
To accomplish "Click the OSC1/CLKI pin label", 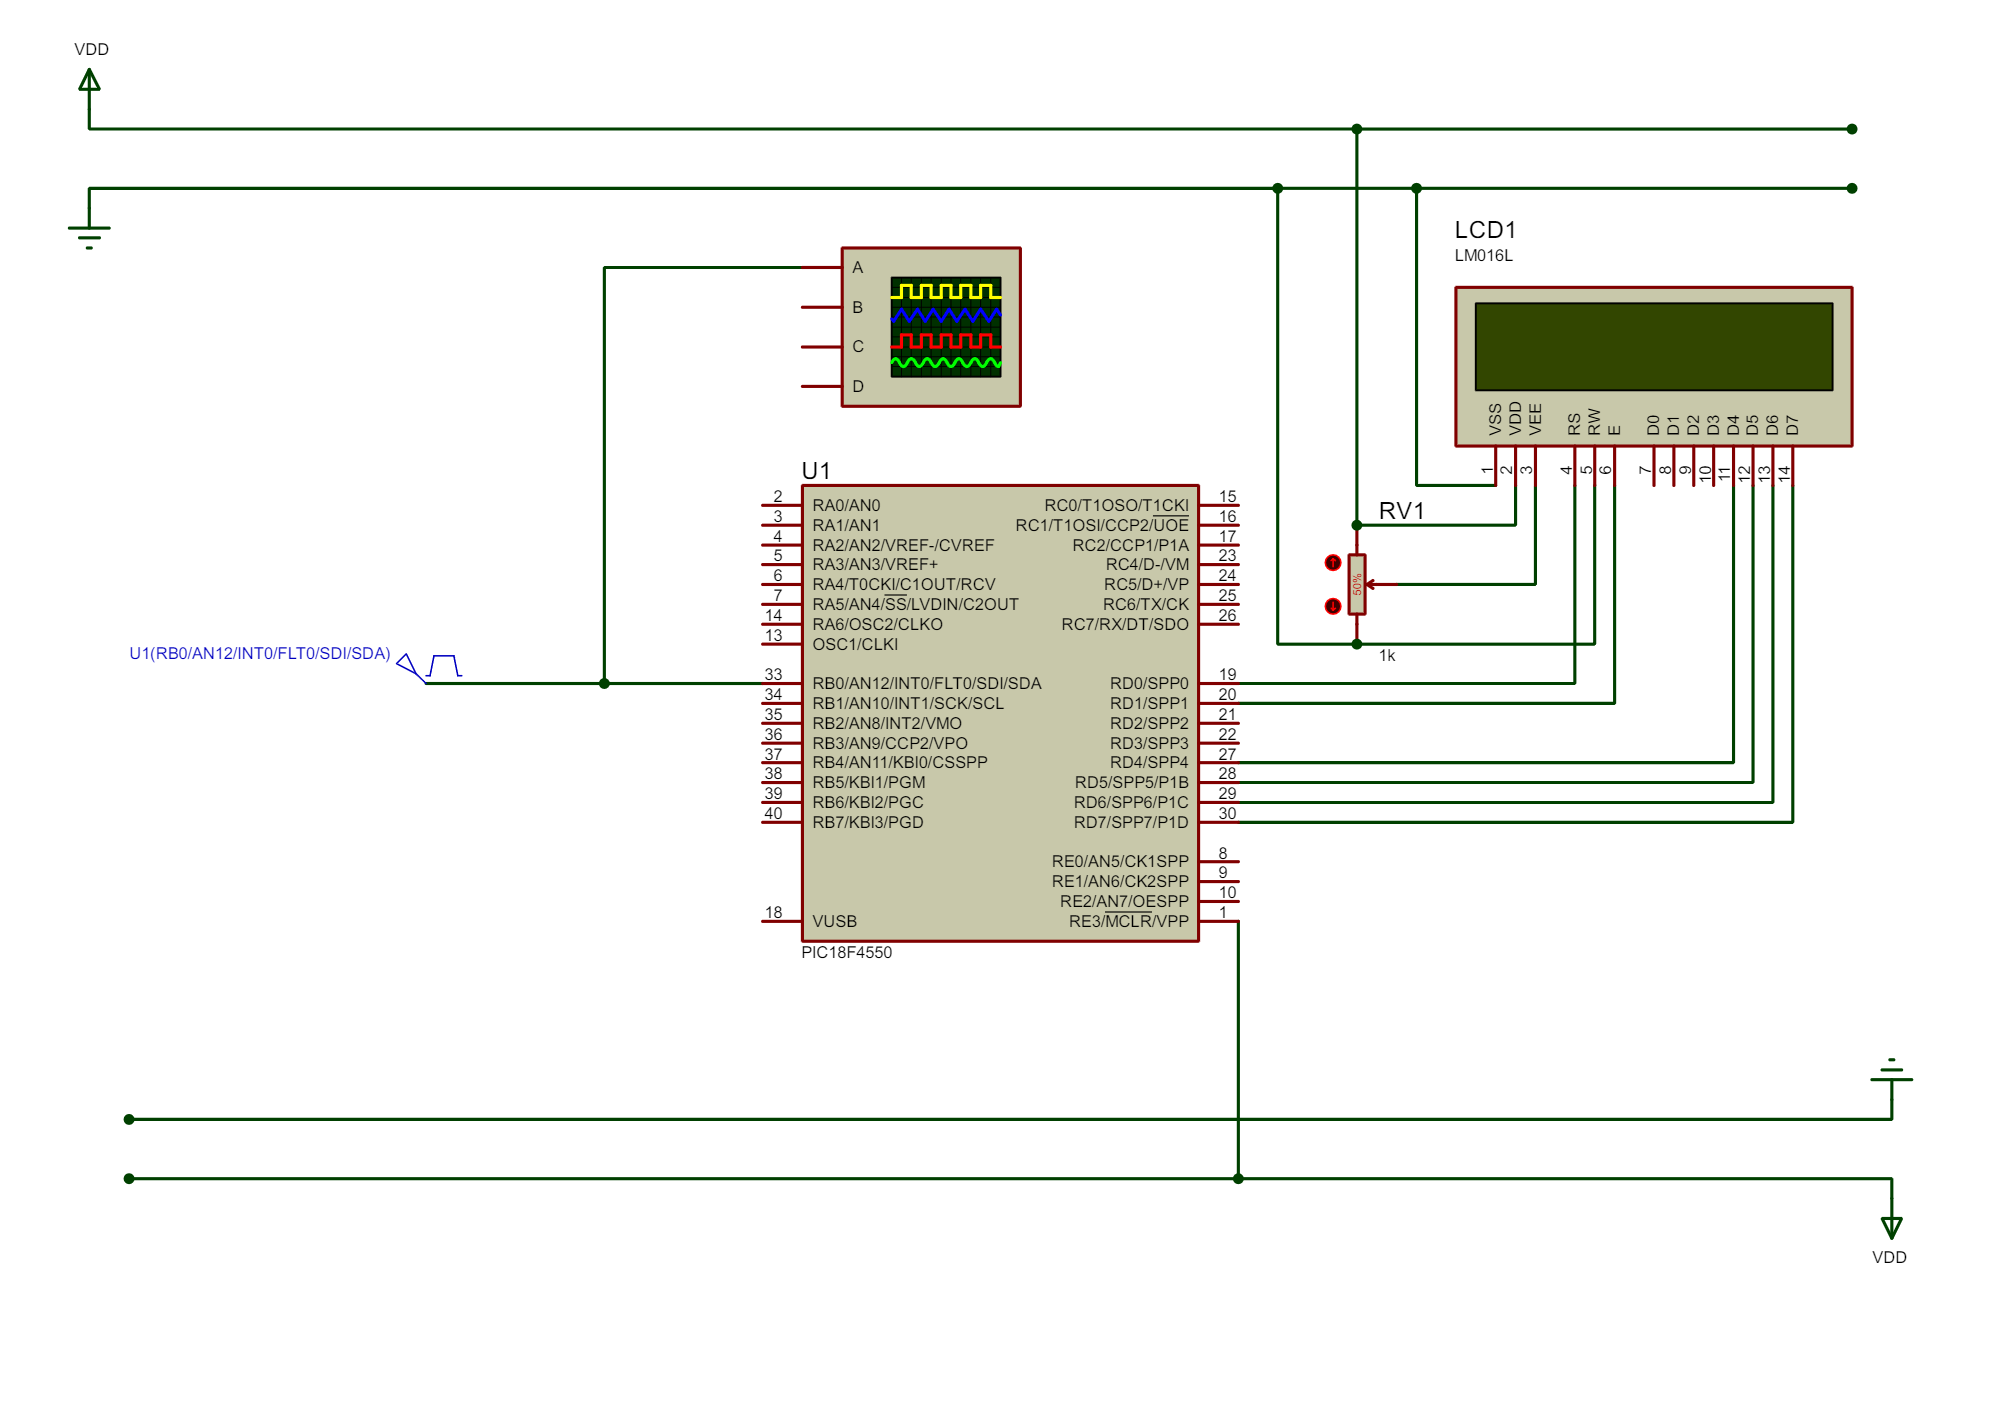I will point(855,644).
